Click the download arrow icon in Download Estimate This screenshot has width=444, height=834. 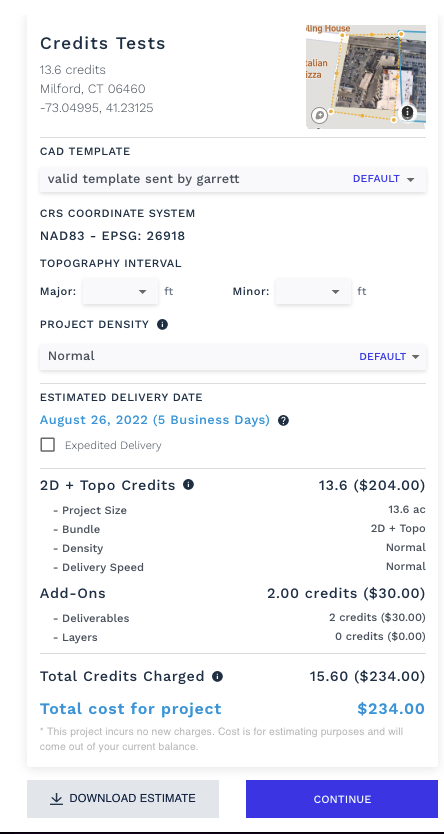(x=56, y=799)
